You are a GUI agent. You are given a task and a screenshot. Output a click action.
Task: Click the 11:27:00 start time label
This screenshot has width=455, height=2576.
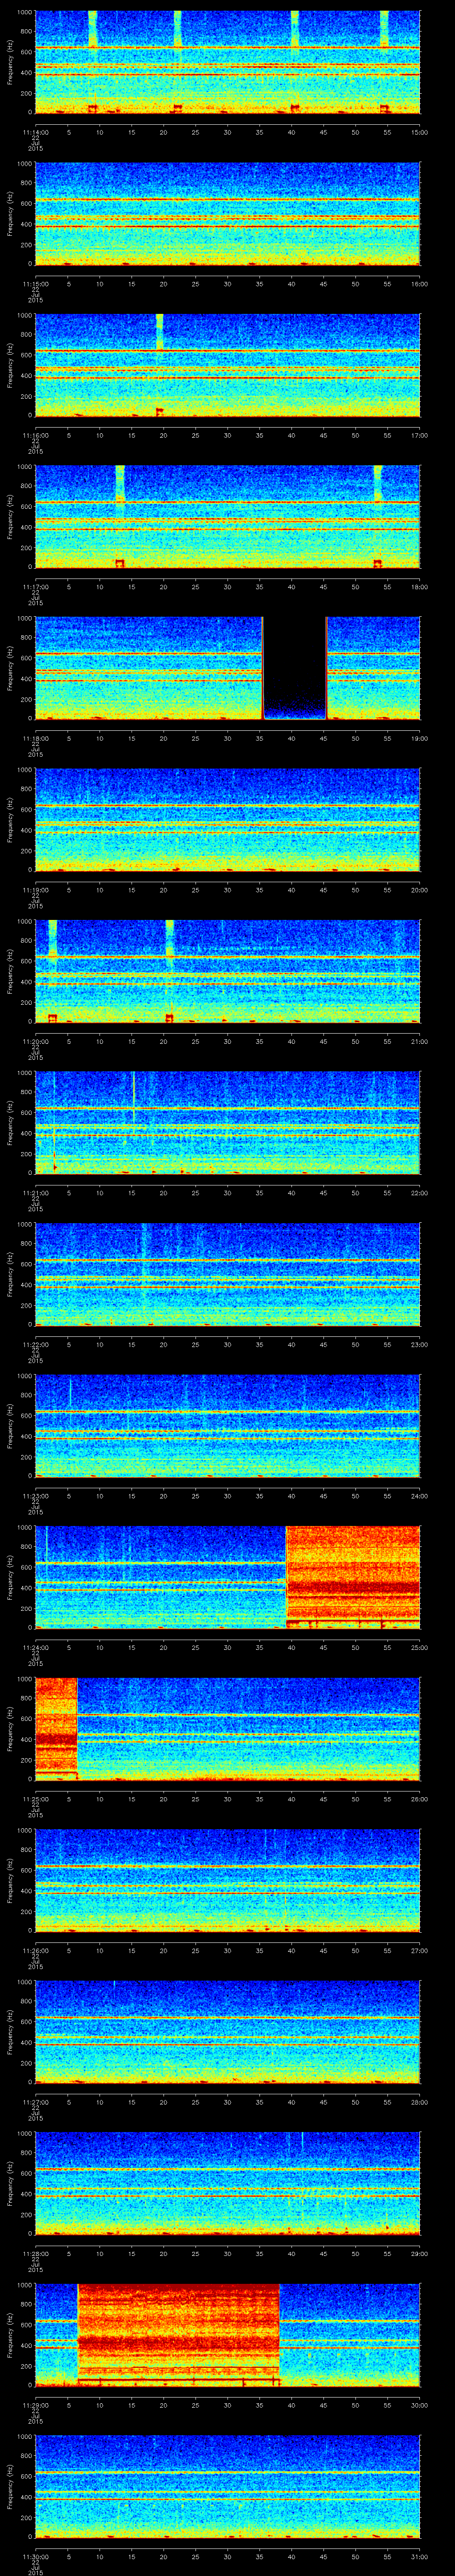pyautogui.click(x=35, y=2101)
